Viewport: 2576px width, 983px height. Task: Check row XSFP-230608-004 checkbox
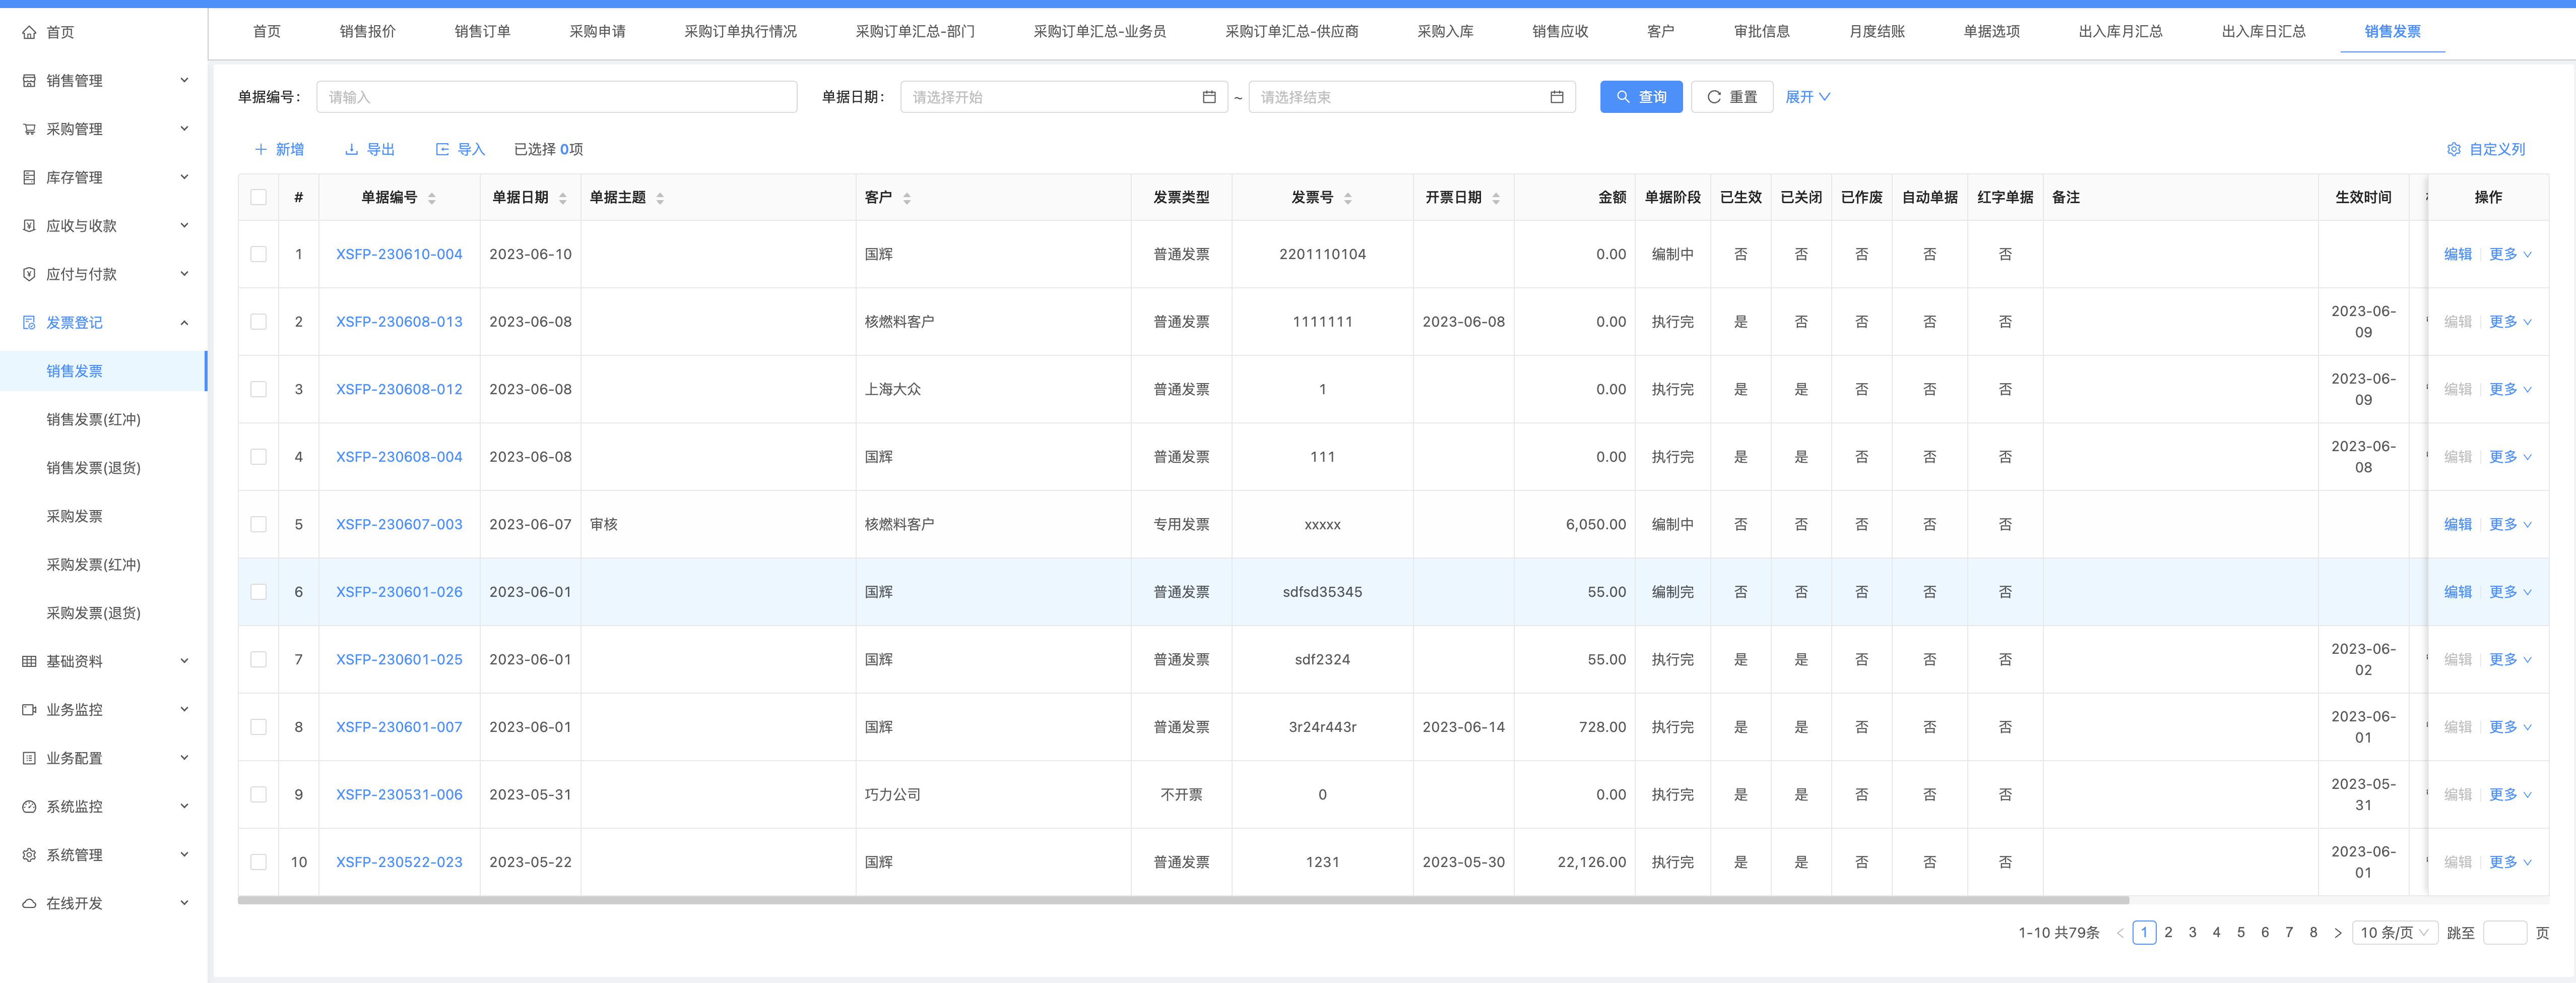(x=259, y=457)
